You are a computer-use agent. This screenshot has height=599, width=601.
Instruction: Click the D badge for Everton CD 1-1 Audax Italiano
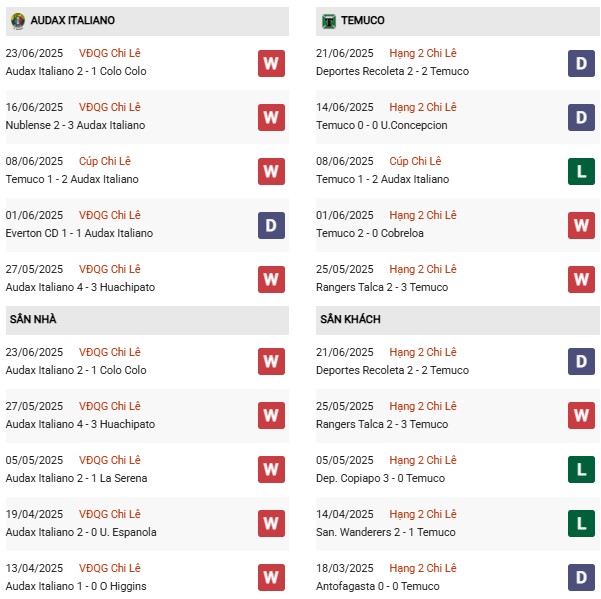pyautogui.click(x=271, y=225)
